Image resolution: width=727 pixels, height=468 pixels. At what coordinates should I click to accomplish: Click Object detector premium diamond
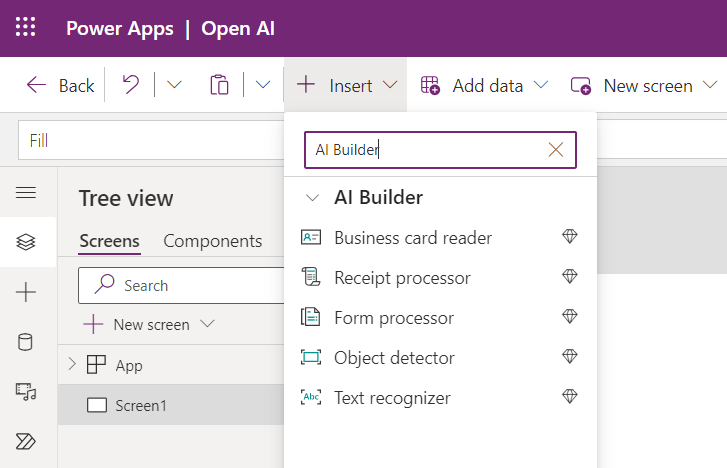569,356
